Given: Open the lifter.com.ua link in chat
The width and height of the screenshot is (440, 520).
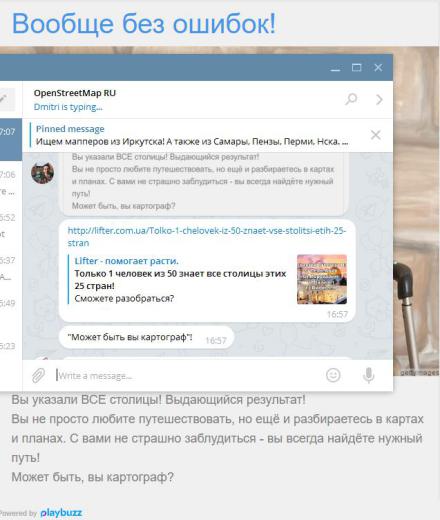Looking at the screenshot, I should pos(207,237).
